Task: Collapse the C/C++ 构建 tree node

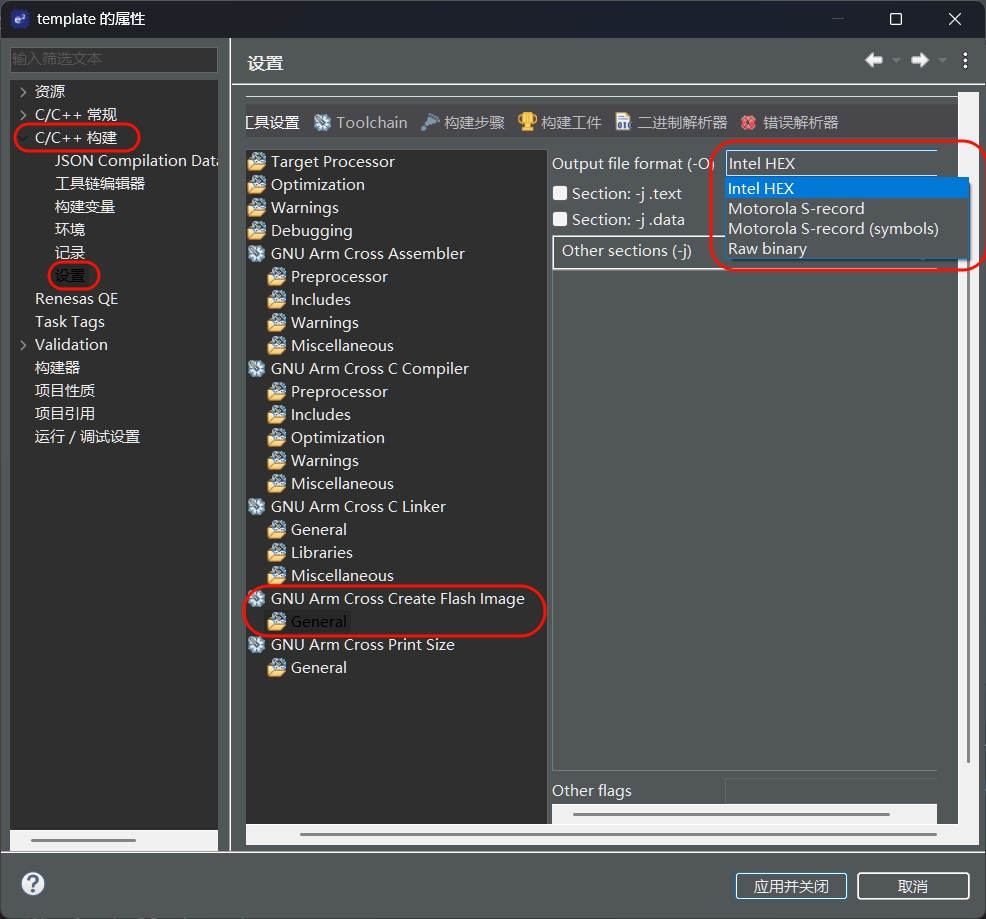Action: tap(23, 138)
